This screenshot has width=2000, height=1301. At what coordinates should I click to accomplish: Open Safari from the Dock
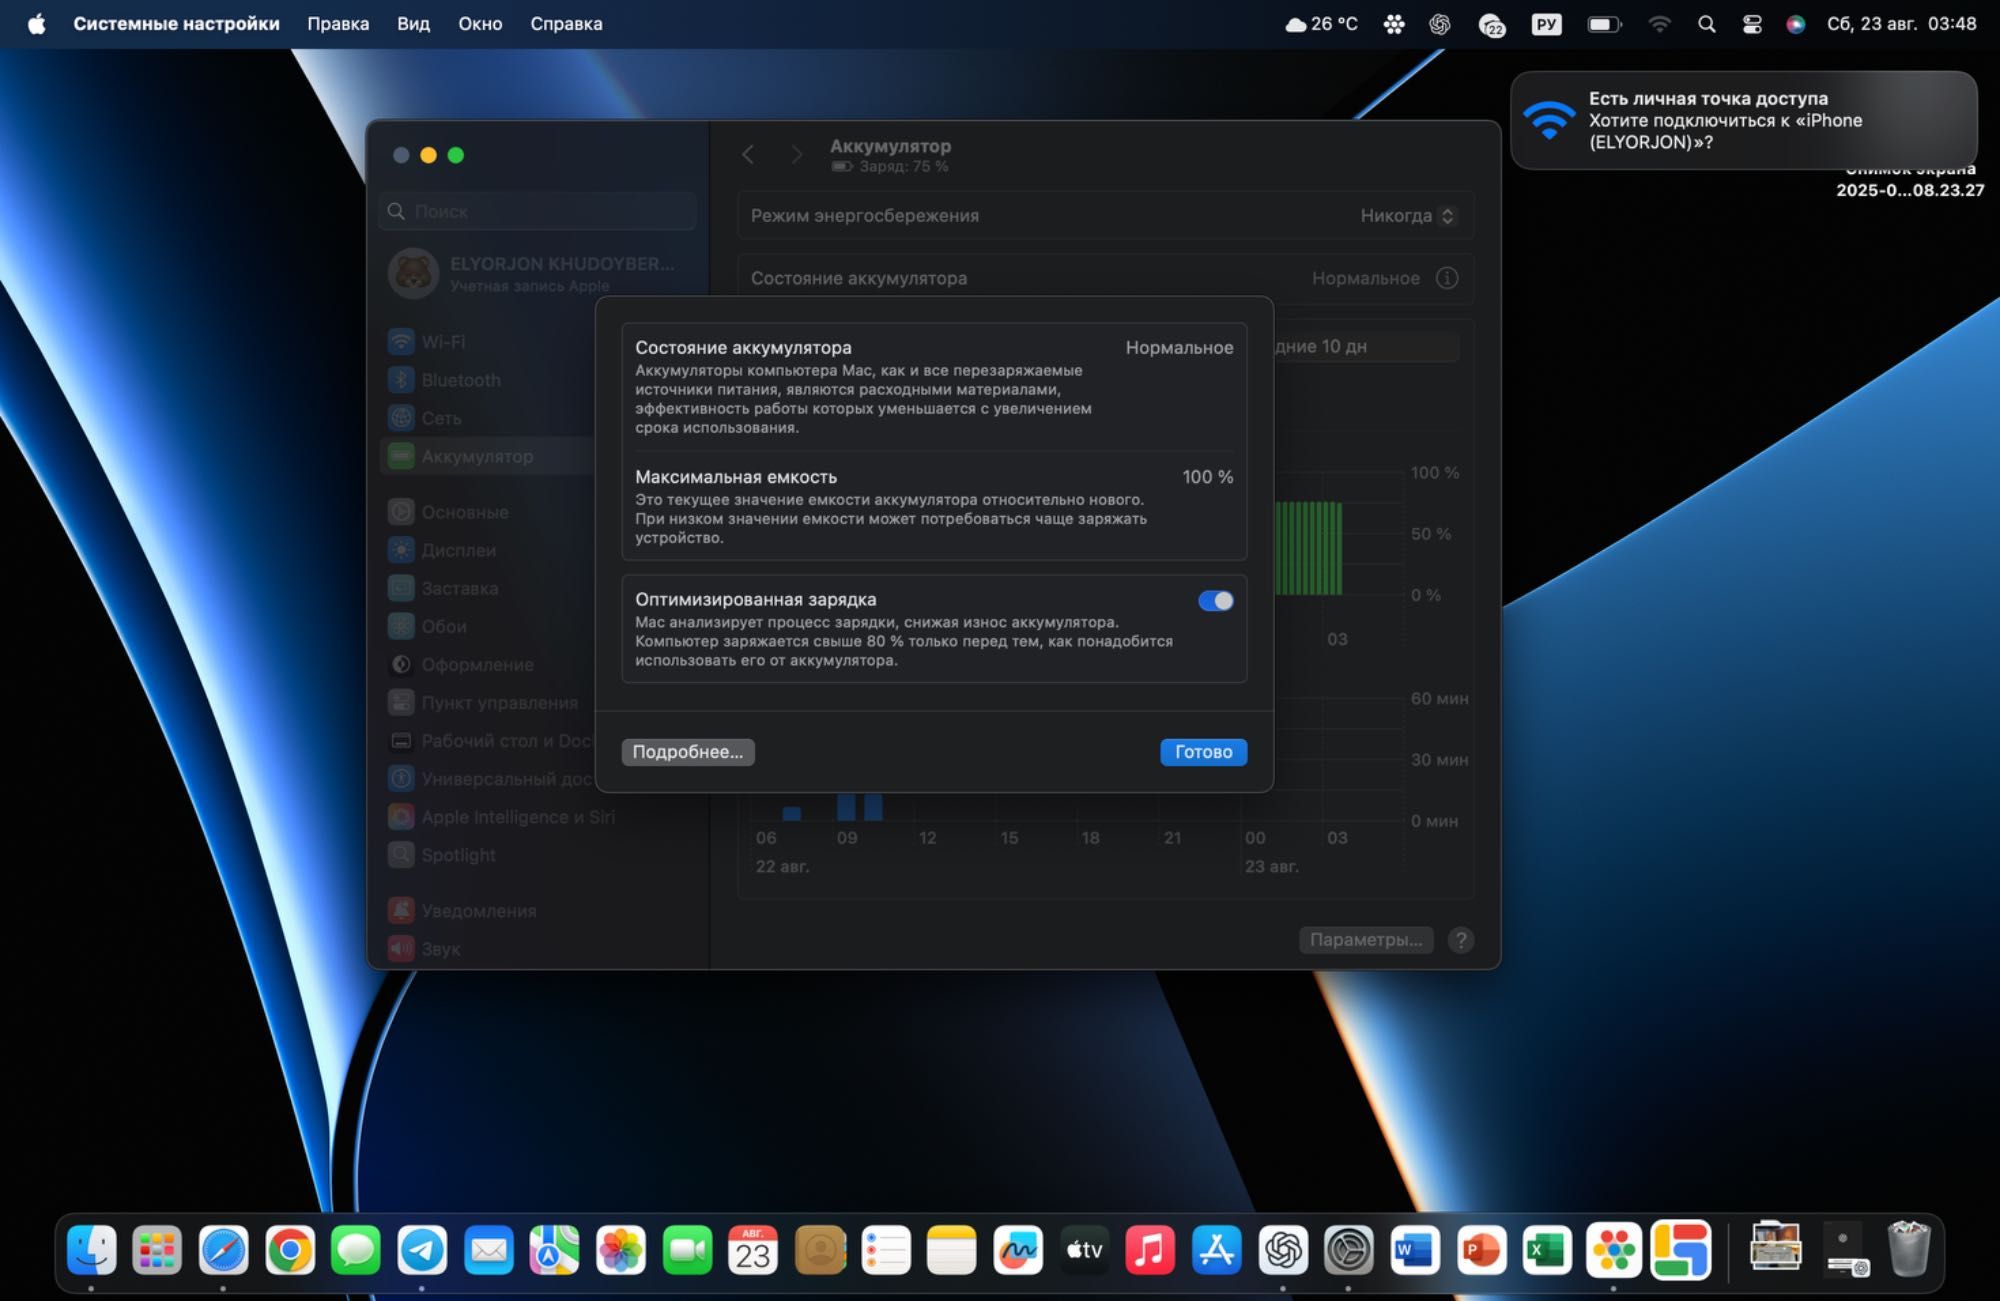[x=223, y=1250]
